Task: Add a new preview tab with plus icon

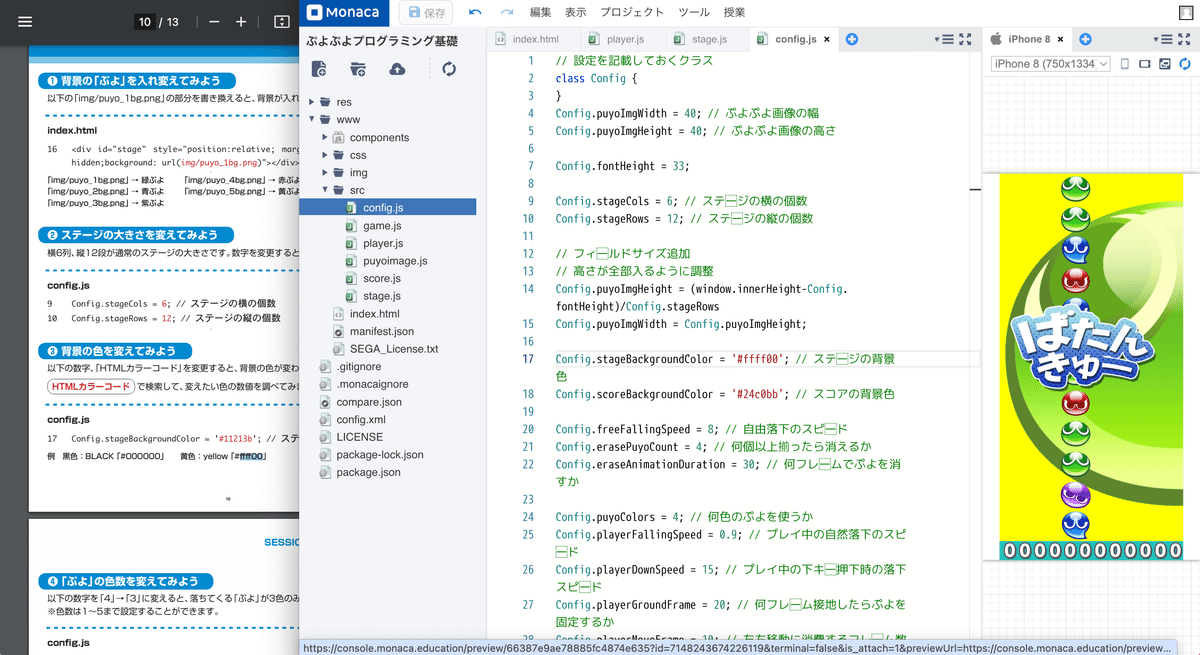Action: coord(1085,39)
